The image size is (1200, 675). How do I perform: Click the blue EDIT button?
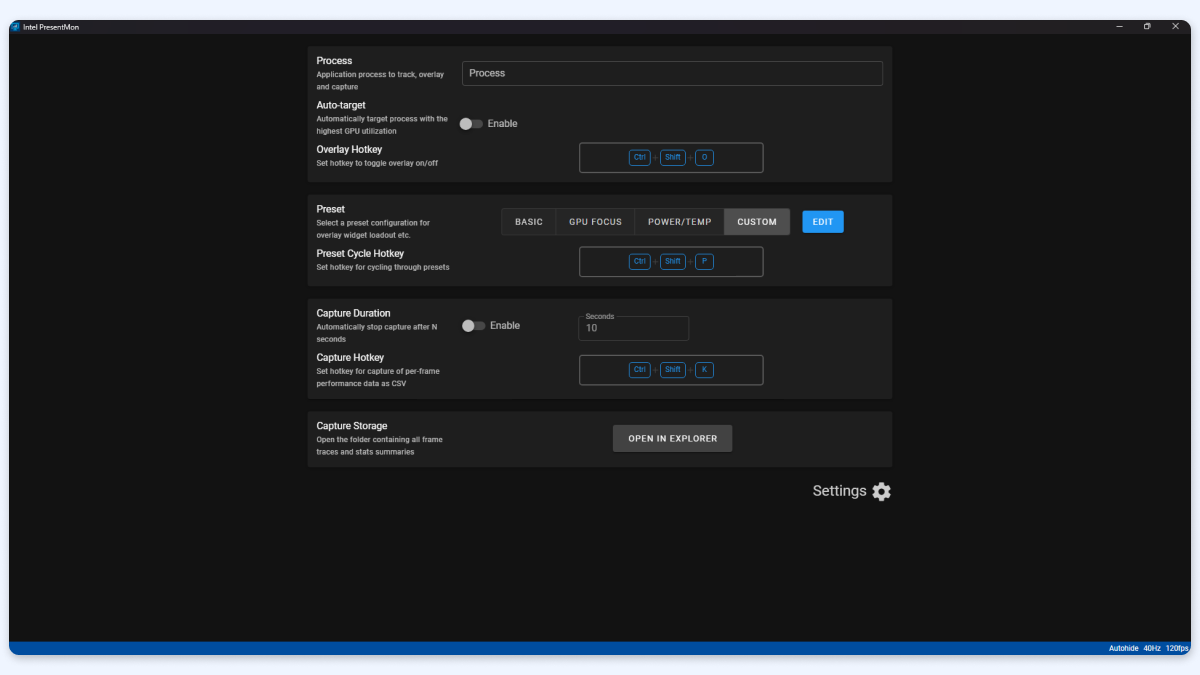point(823,222)
